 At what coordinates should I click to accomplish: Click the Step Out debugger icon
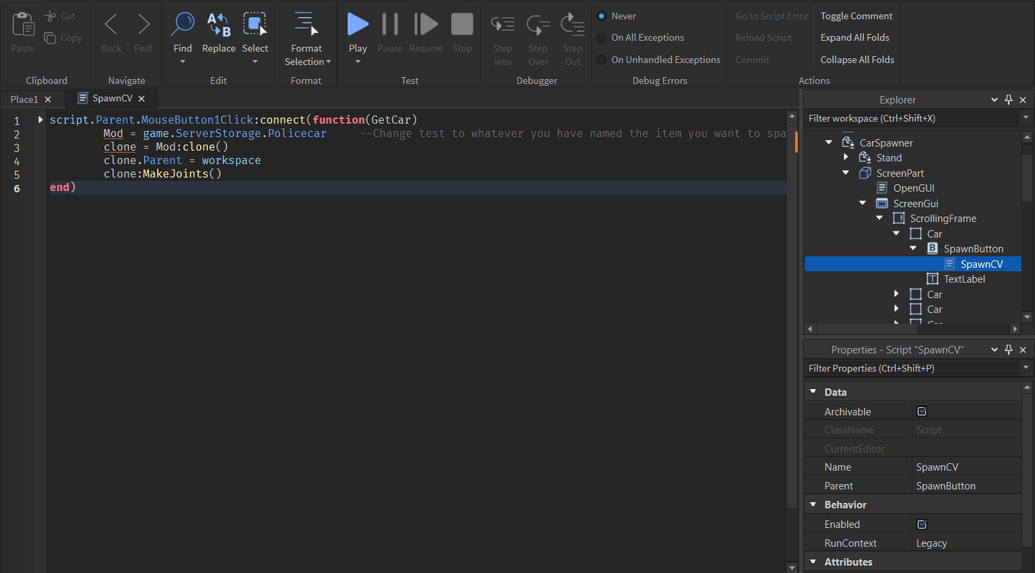[572, 24]
